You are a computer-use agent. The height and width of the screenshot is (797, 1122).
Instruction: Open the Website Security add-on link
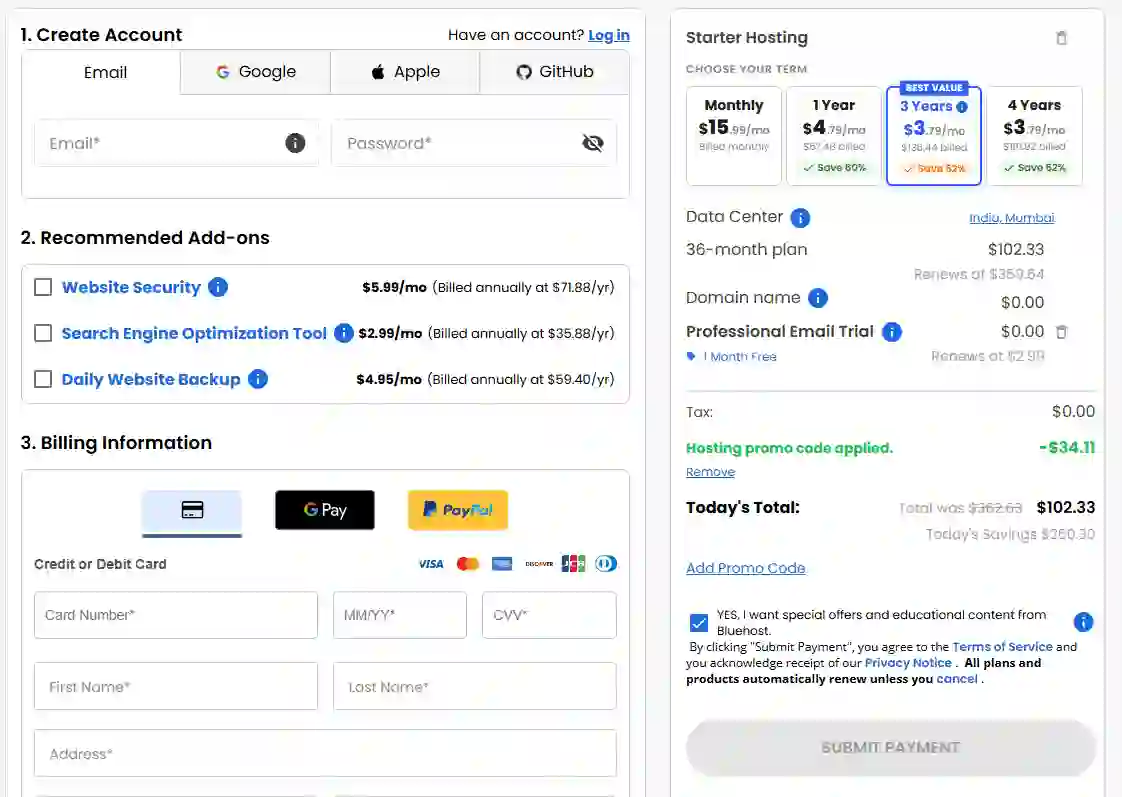pos(131,287)
